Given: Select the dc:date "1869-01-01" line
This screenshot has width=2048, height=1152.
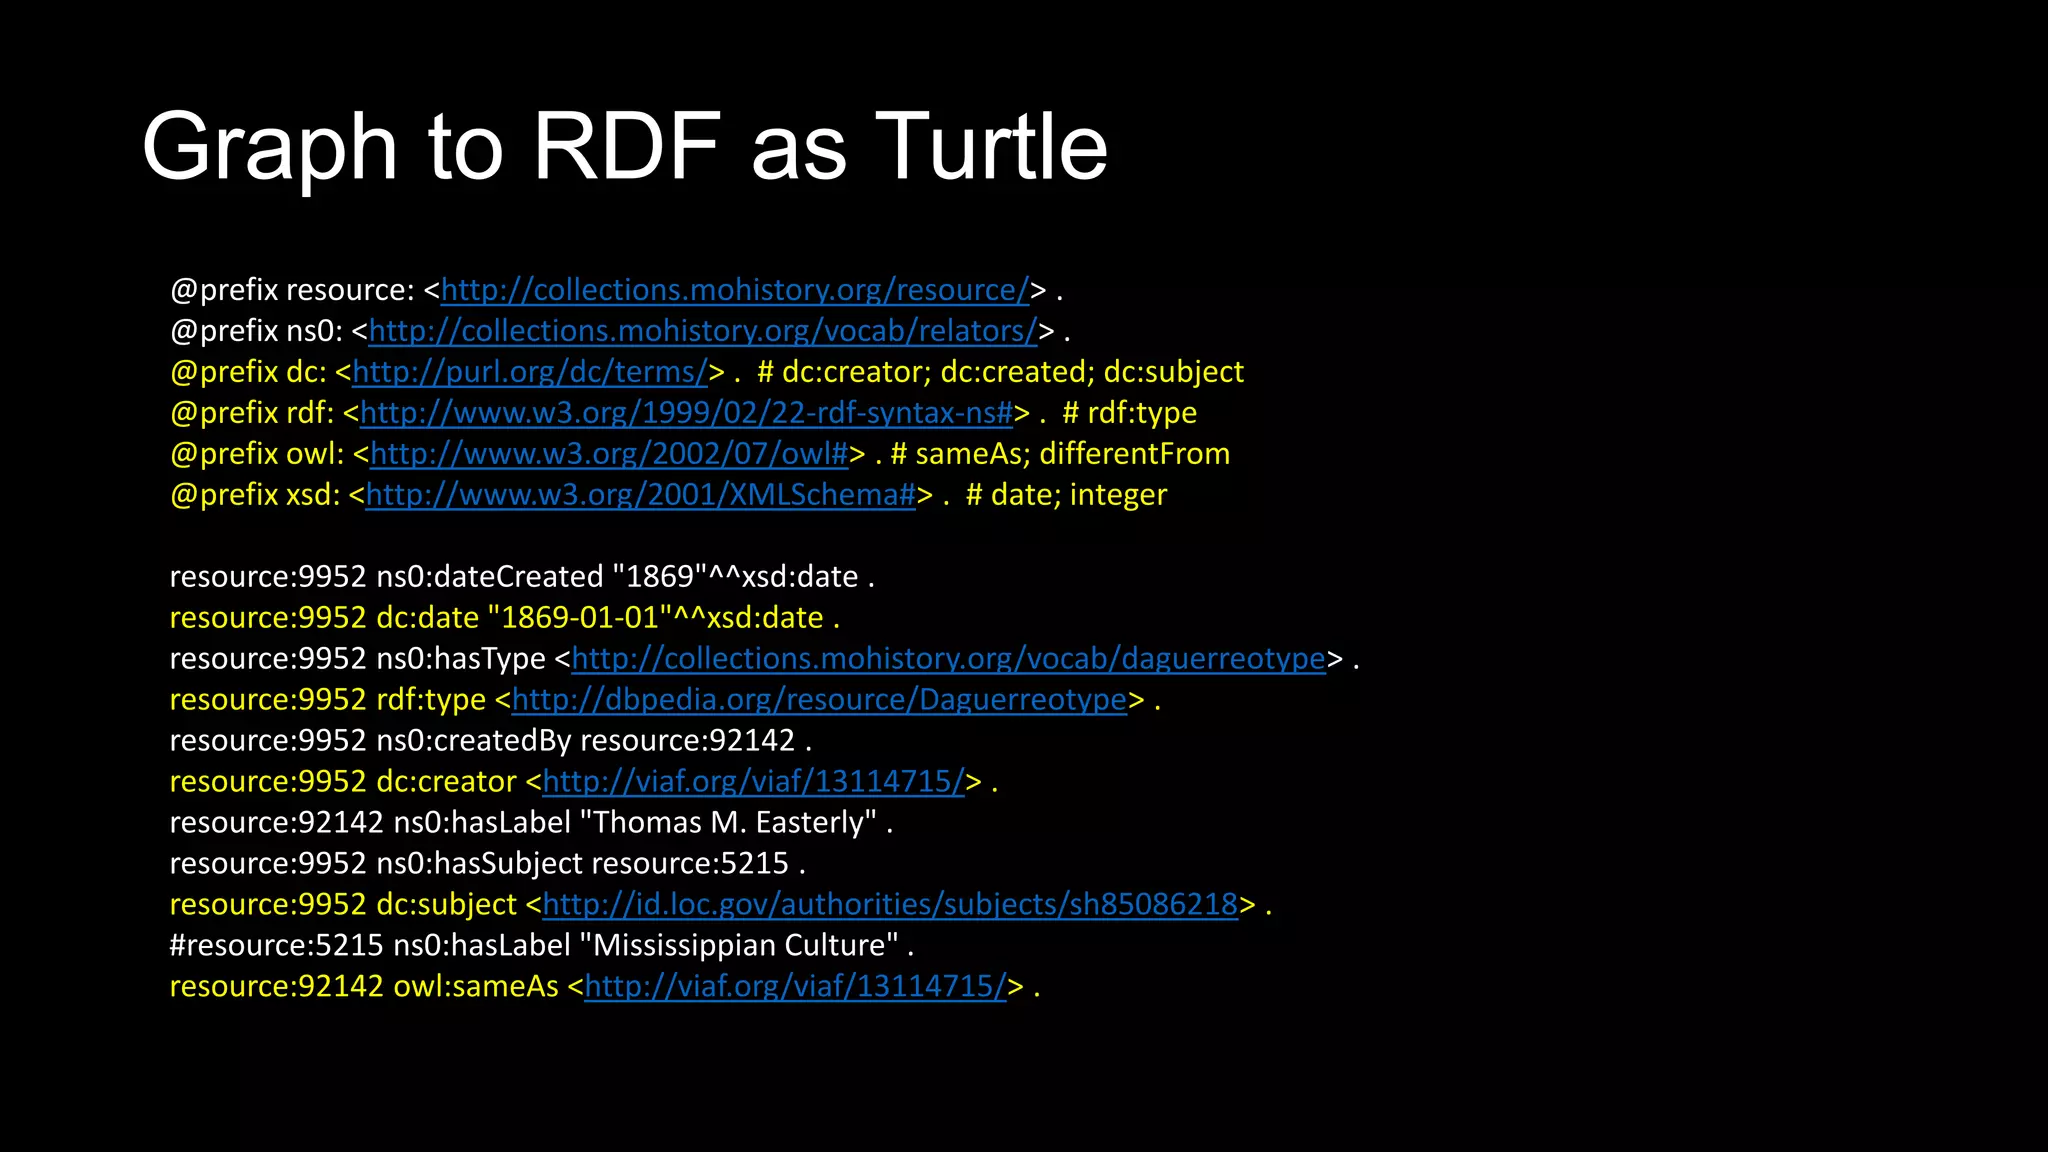Looking at the screenshot, I should tap(505, 618).
